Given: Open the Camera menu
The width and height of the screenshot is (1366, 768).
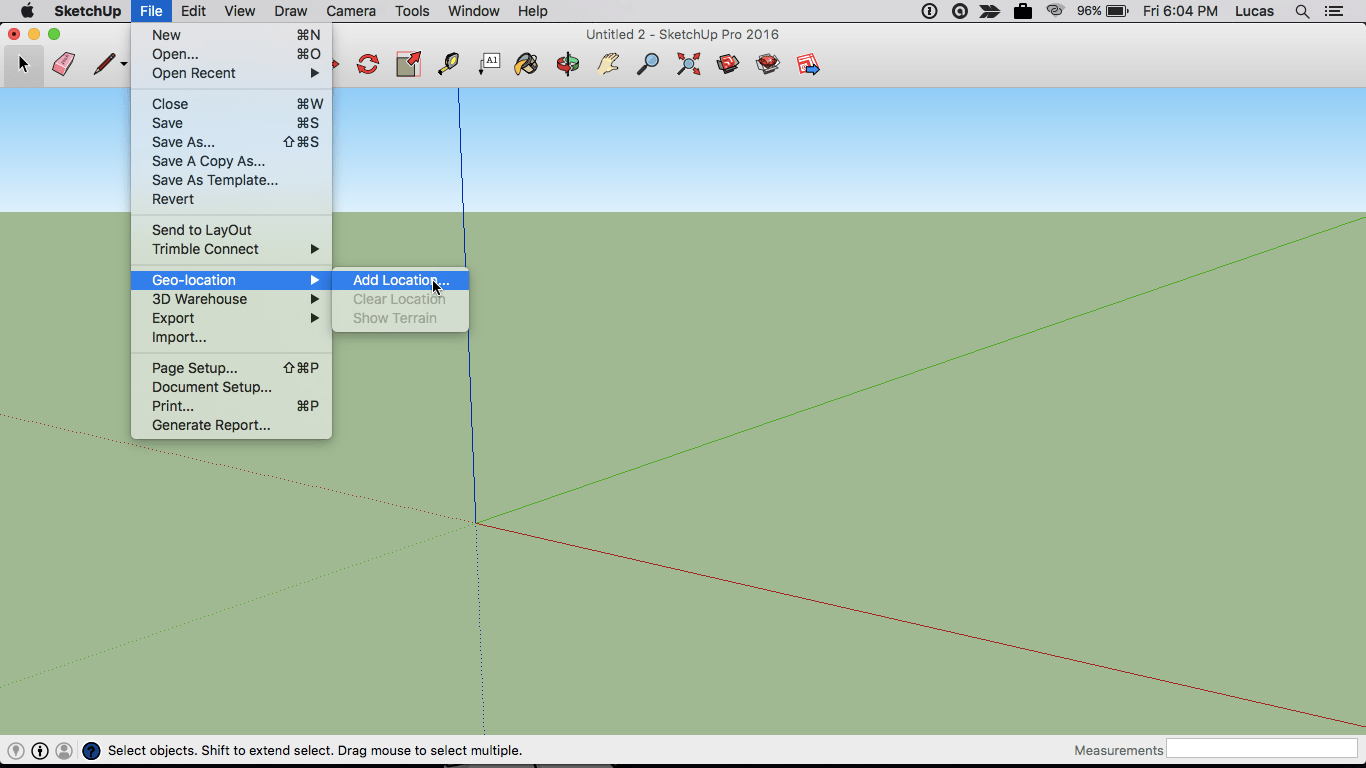Looking at the screenshot, I should coord(351,11).
